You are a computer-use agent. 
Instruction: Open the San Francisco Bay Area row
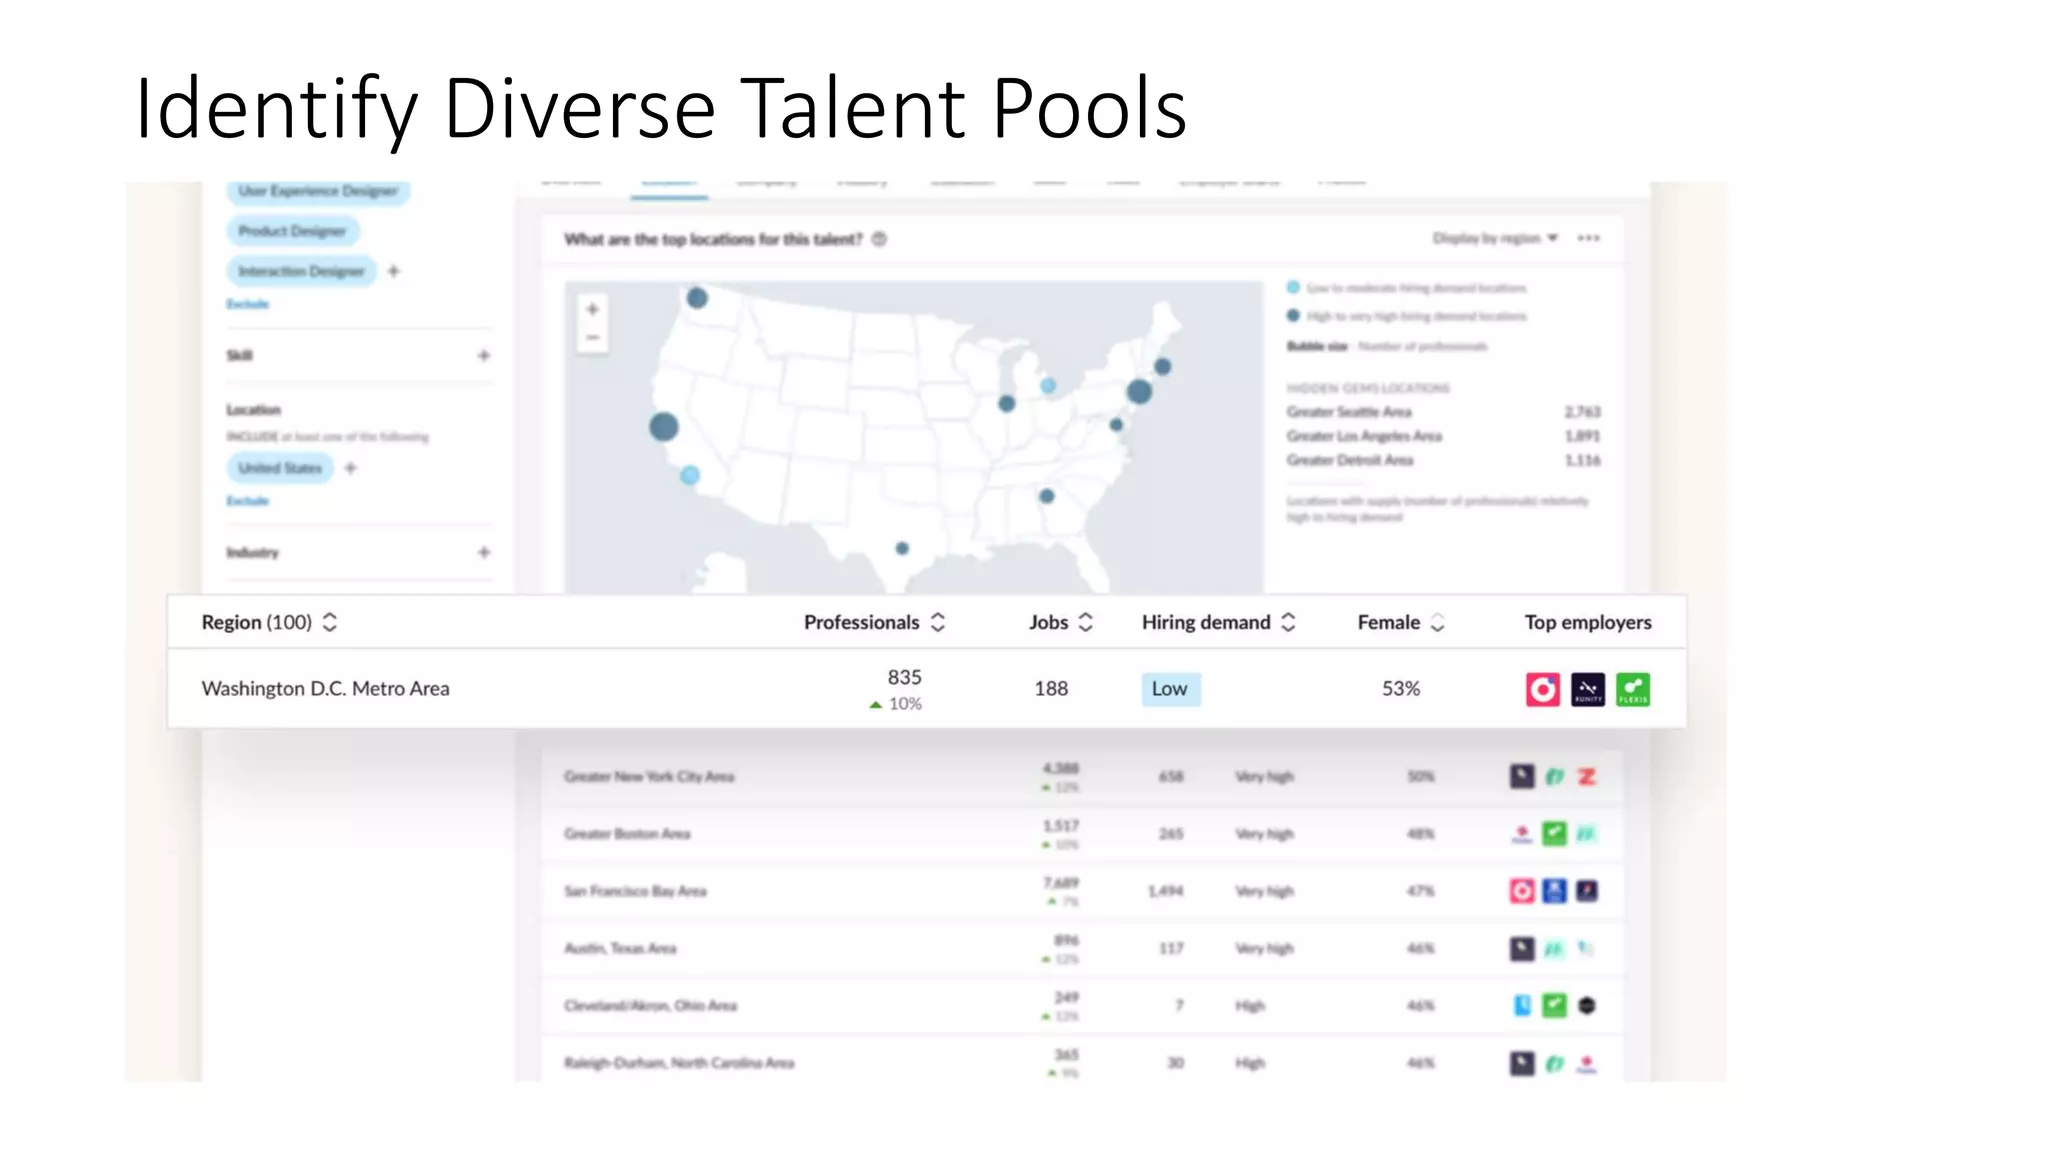(1082, 890)
